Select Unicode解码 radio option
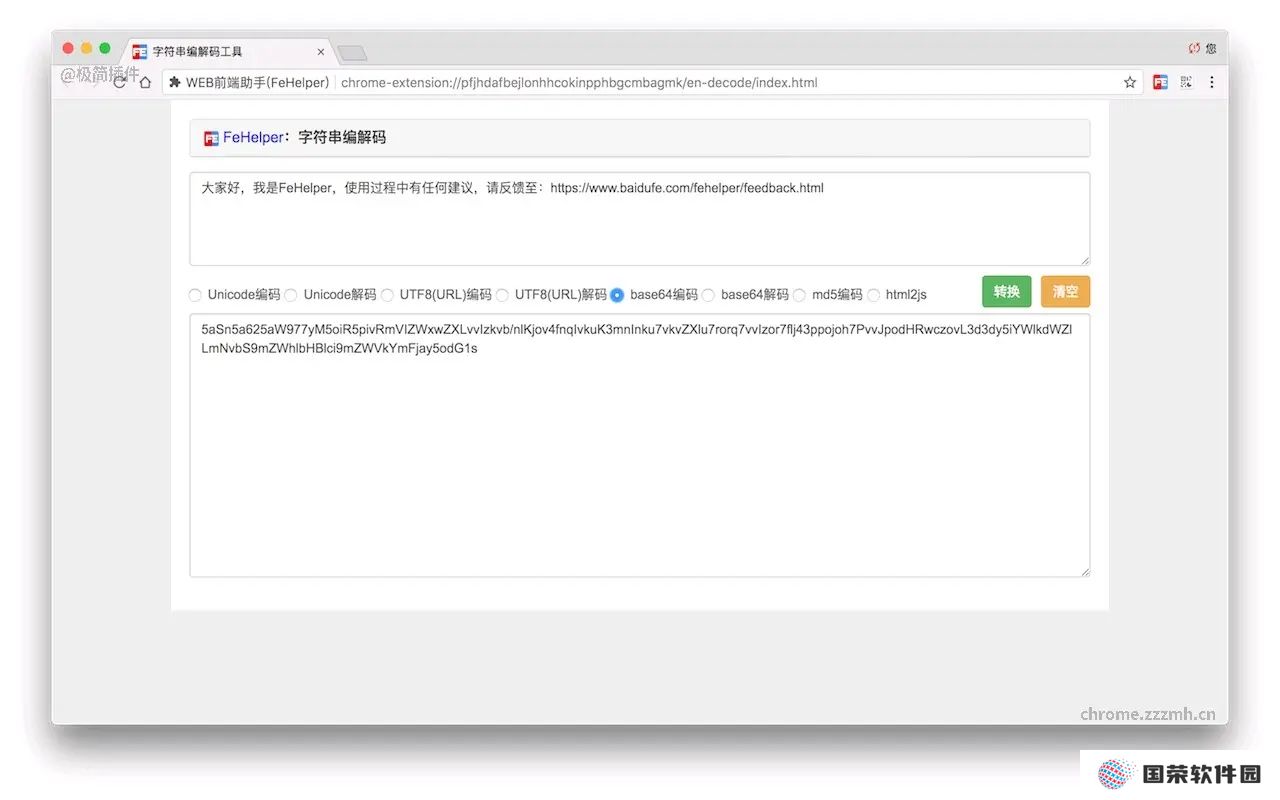The image size is (1280, 800). point(291,295)
